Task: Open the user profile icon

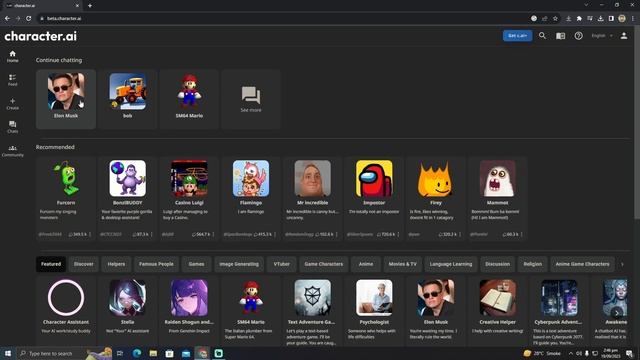Action: click(624, 36)
